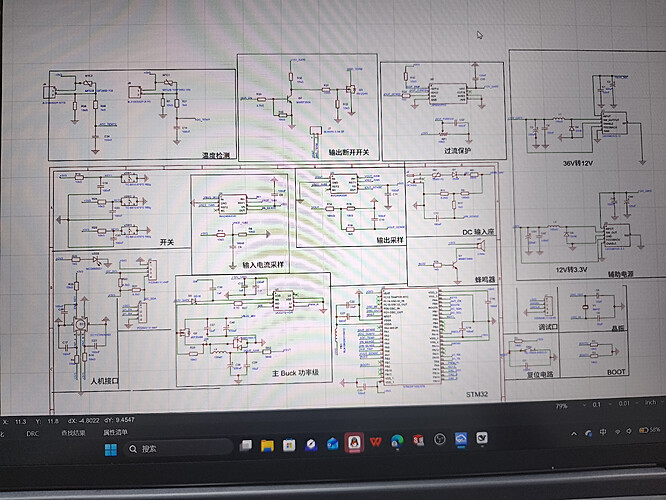Open the 属性清单 bottom panel tab

click(x=115, y=432)
